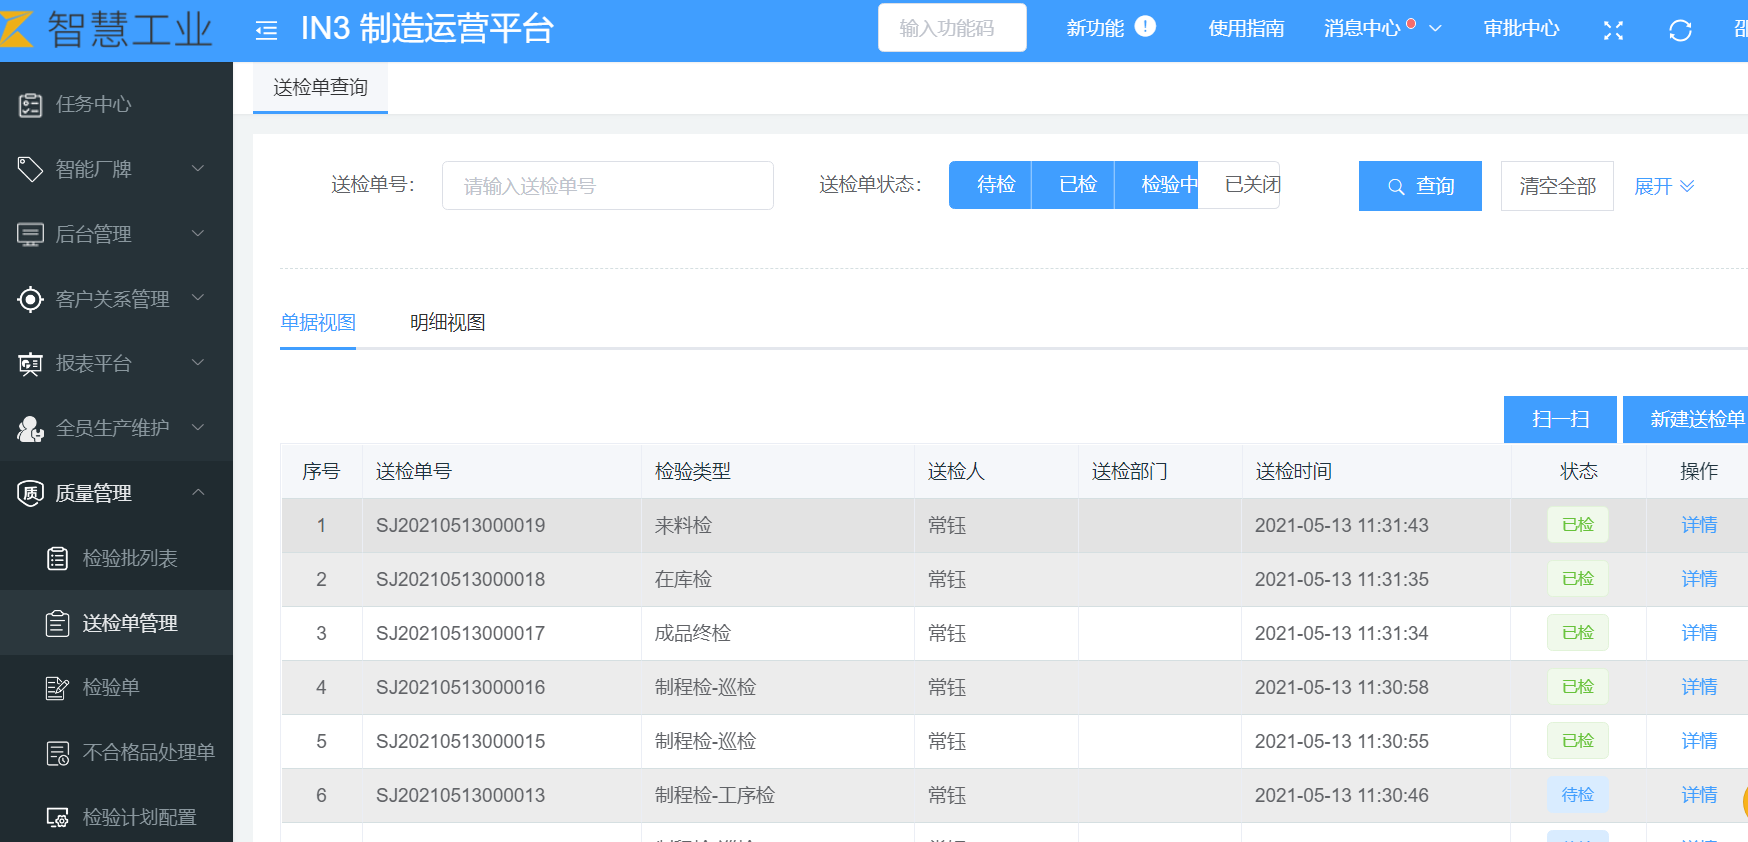Open 详情 for order SJ20210513000019
This screenshot has width=1748, height=842.
tap(1698, 525)
